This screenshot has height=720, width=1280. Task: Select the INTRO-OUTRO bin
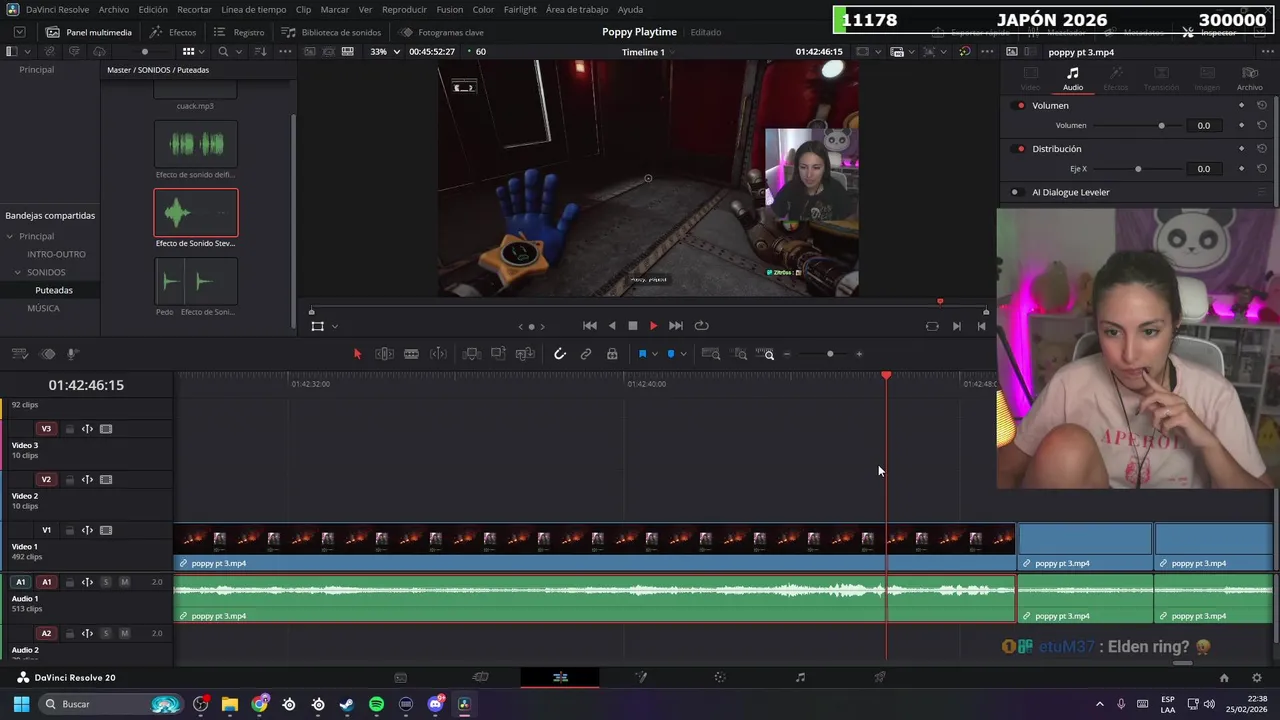tap(56, 254)
